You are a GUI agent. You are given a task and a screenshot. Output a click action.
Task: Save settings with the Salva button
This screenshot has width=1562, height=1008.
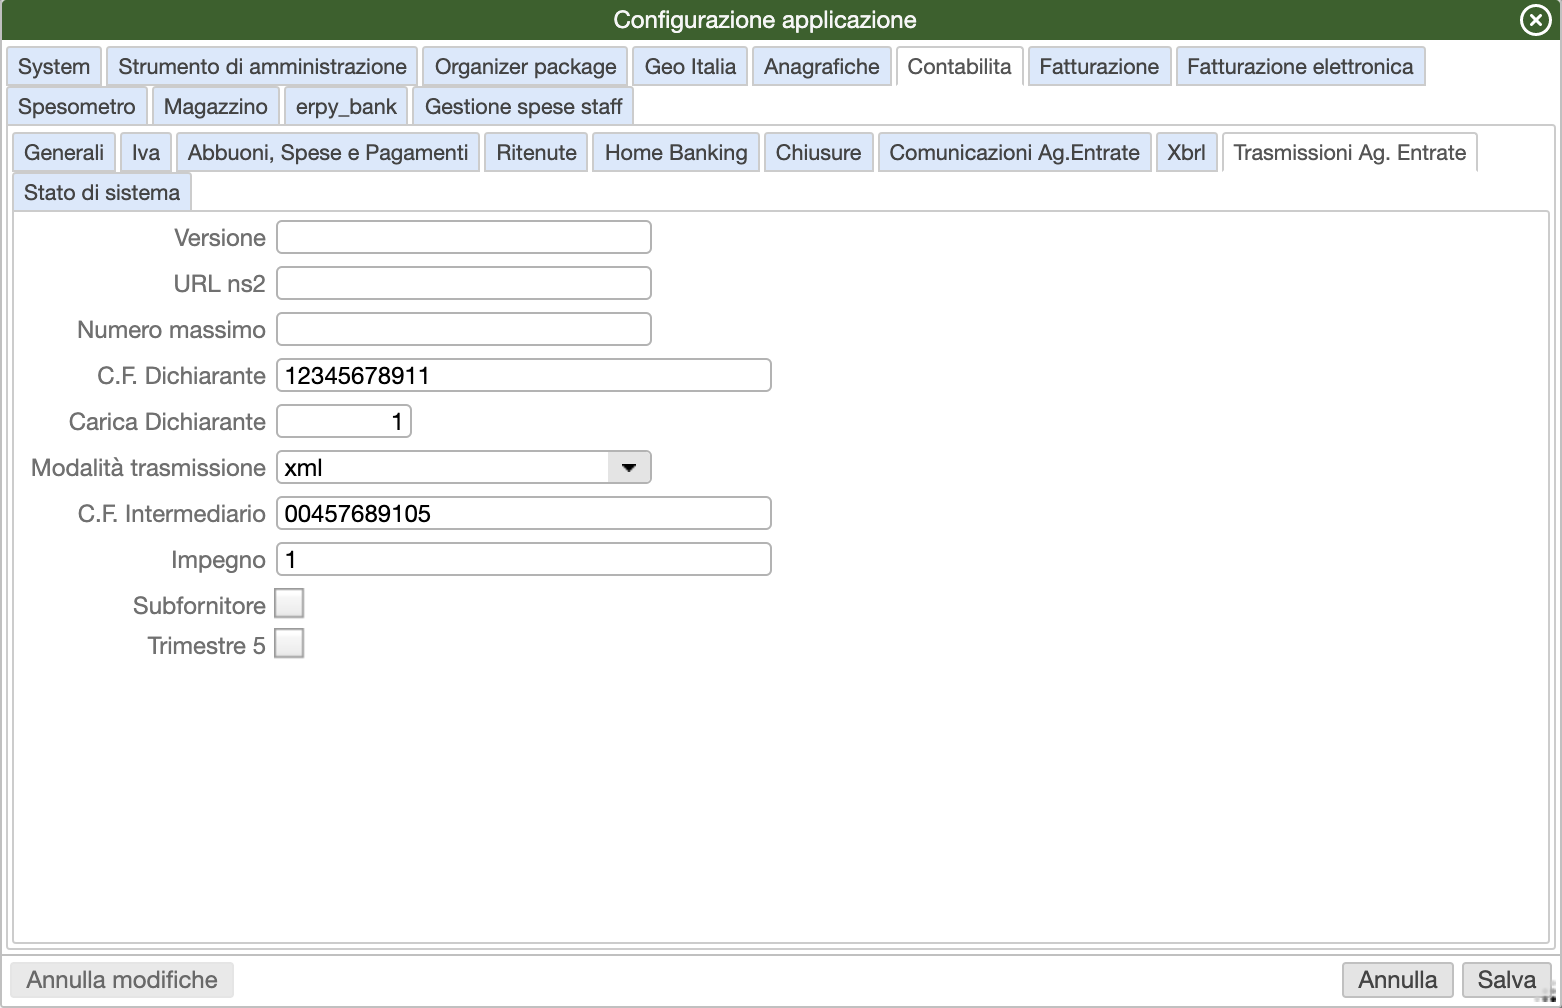[x=1507, y=980]
